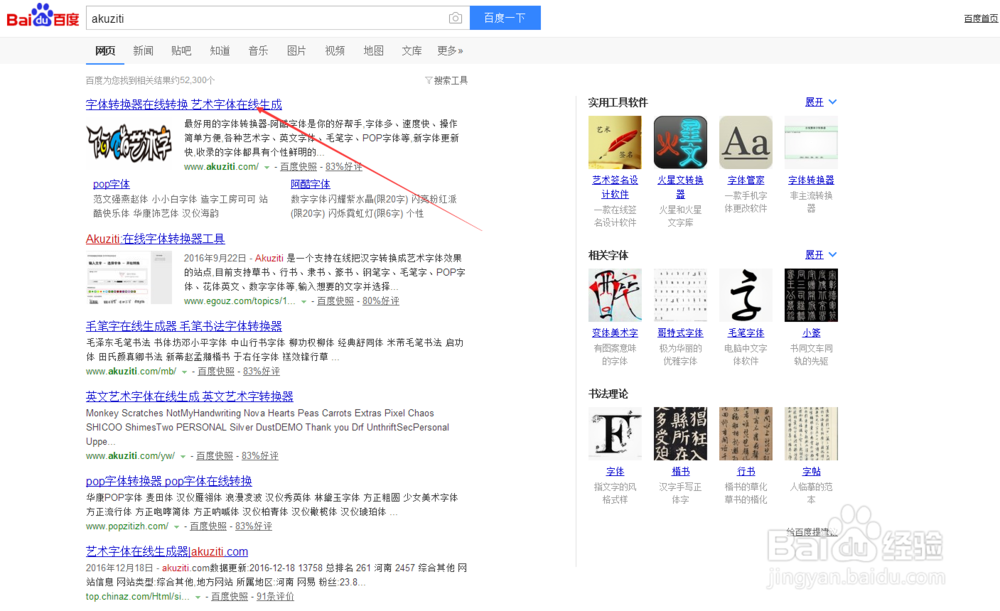Open 哥特式字体 text link
The width and height of the screenshot is (1000, 611).
680,332
